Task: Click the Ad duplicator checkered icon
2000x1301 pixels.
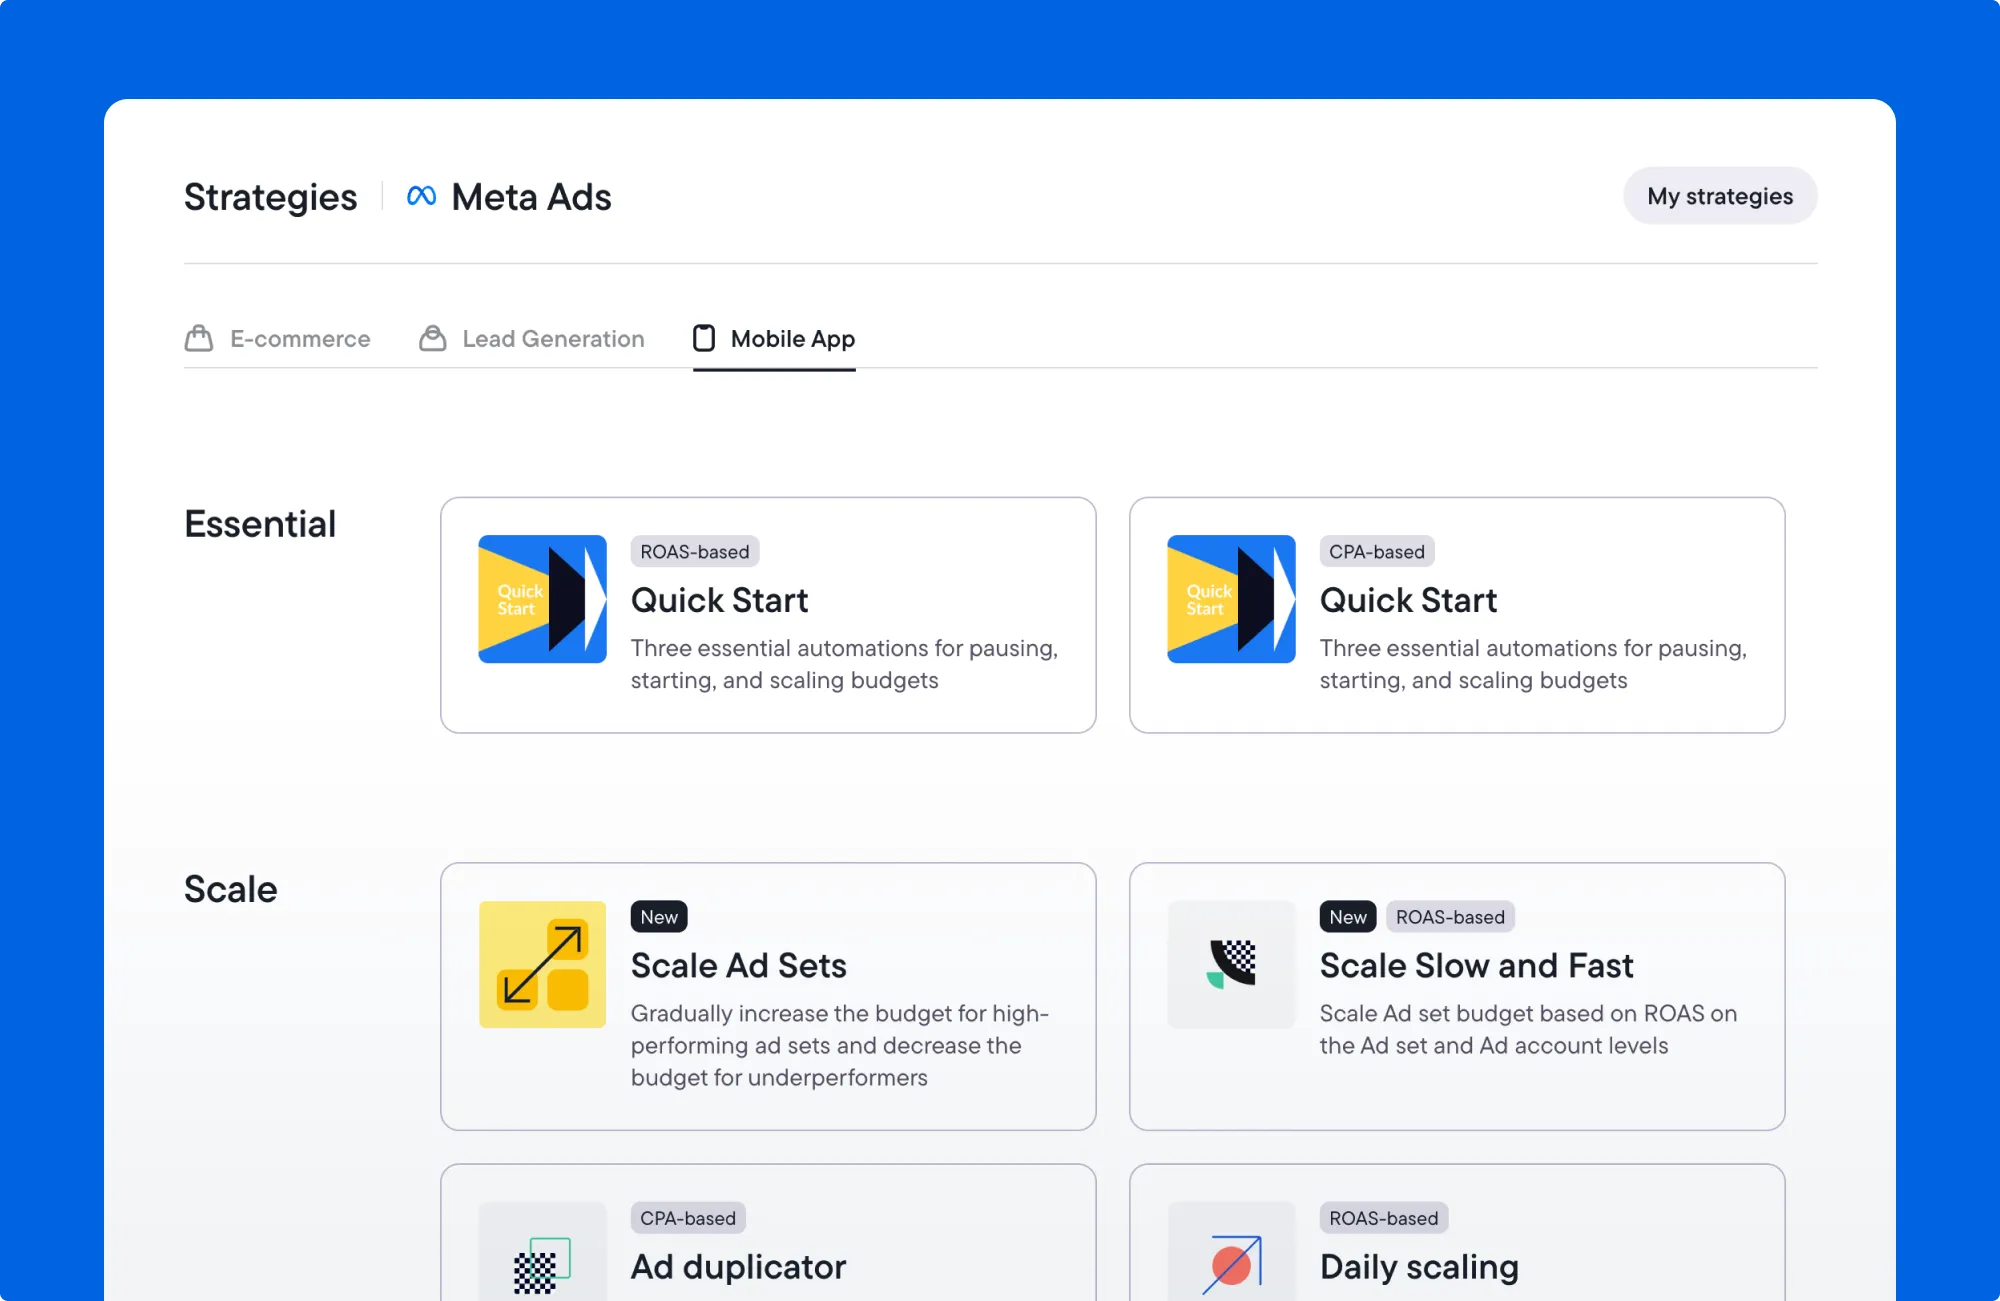Action: click(542, 1264)
